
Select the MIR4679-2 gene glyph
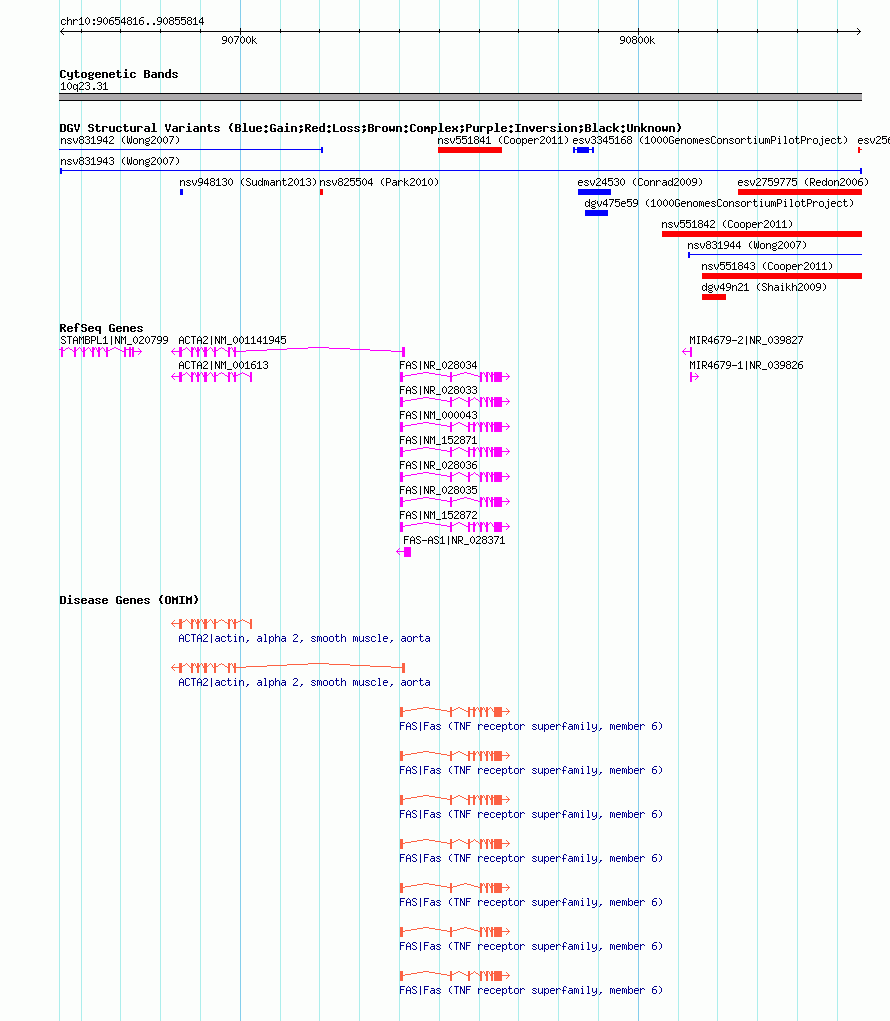pyautogui.click(x=687, y=352)
